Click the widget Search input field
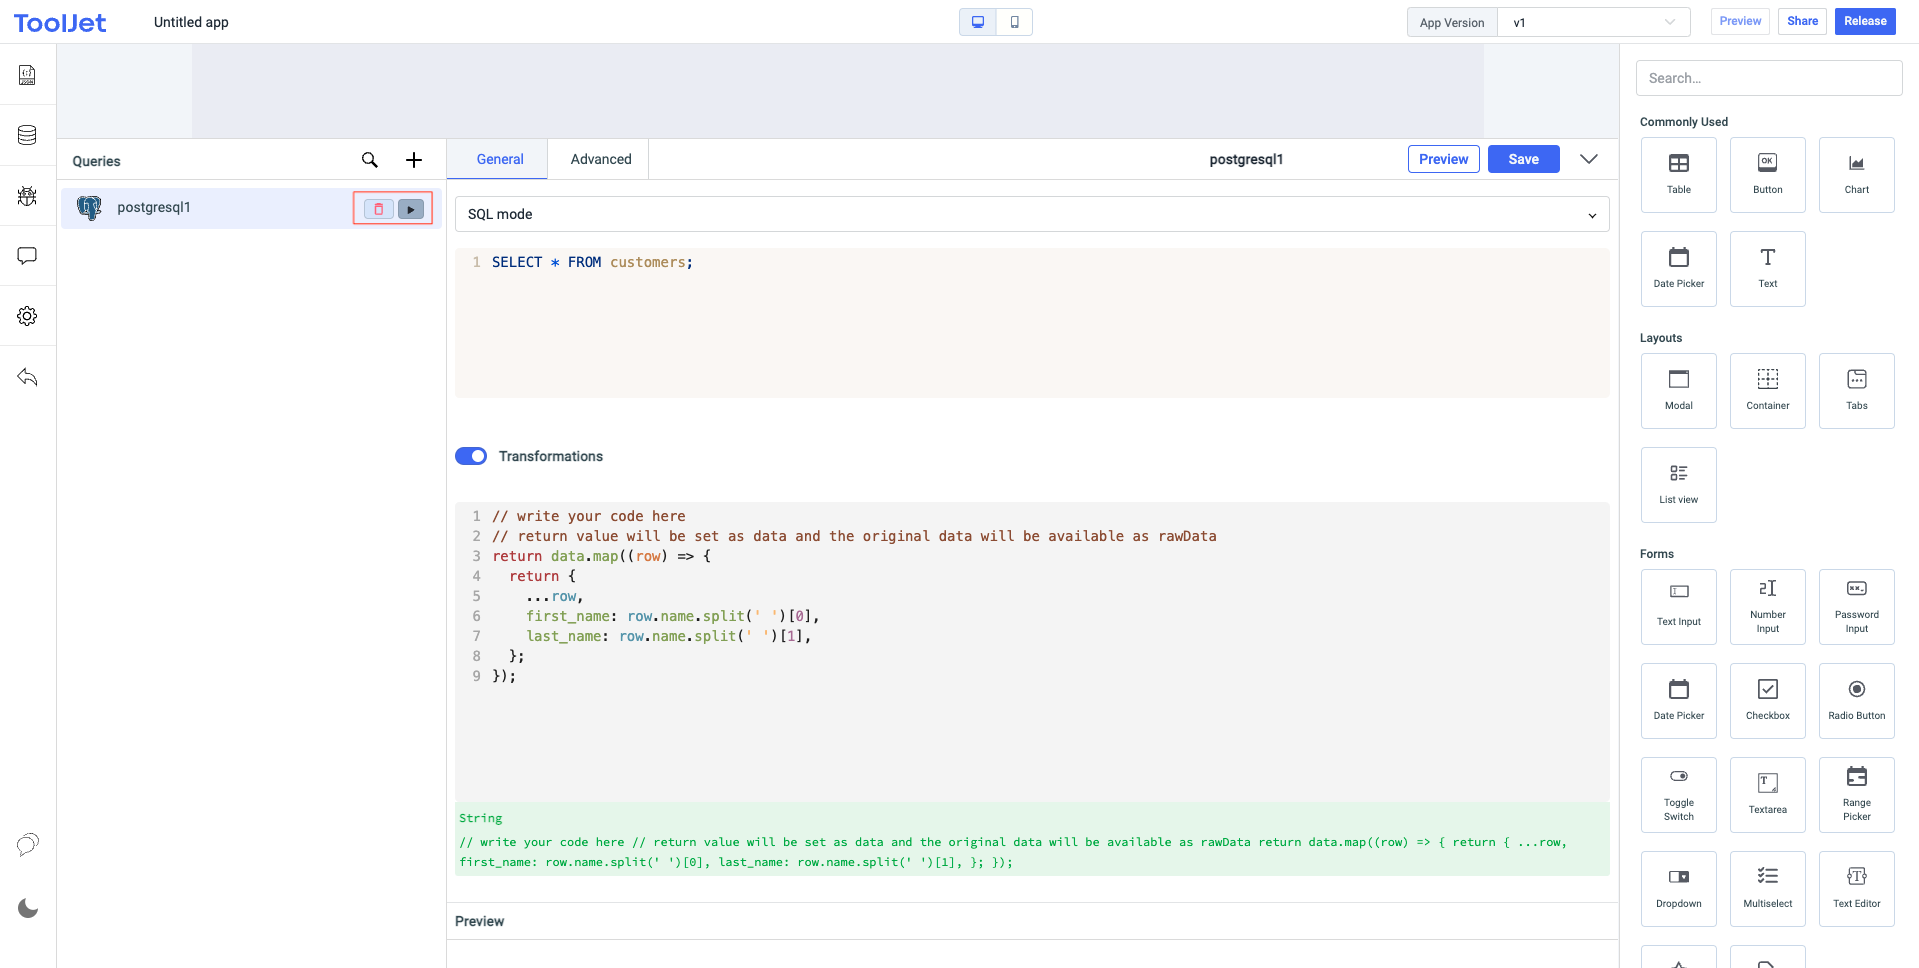The image size is (1919, 968). pos(1768,78)
